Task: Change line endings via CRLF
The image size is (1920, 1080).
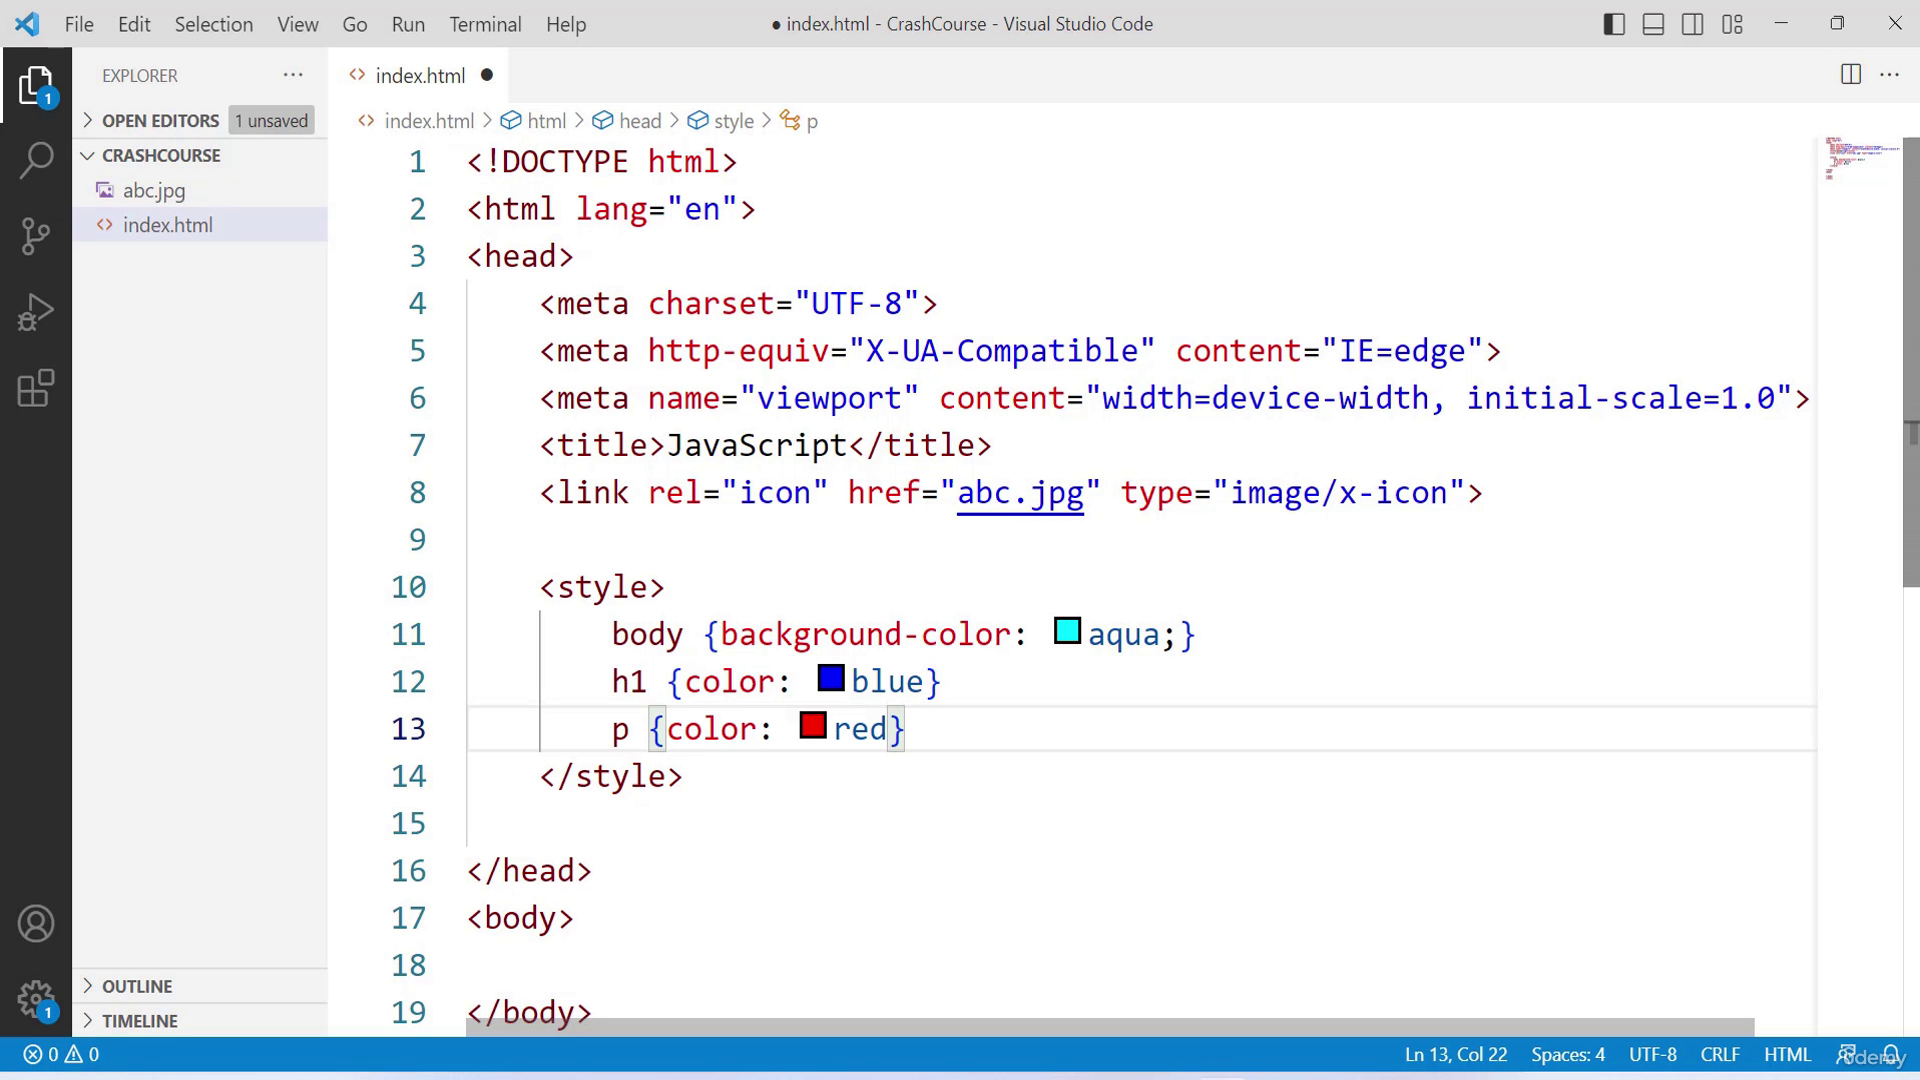Action: pos(1720,1054)
